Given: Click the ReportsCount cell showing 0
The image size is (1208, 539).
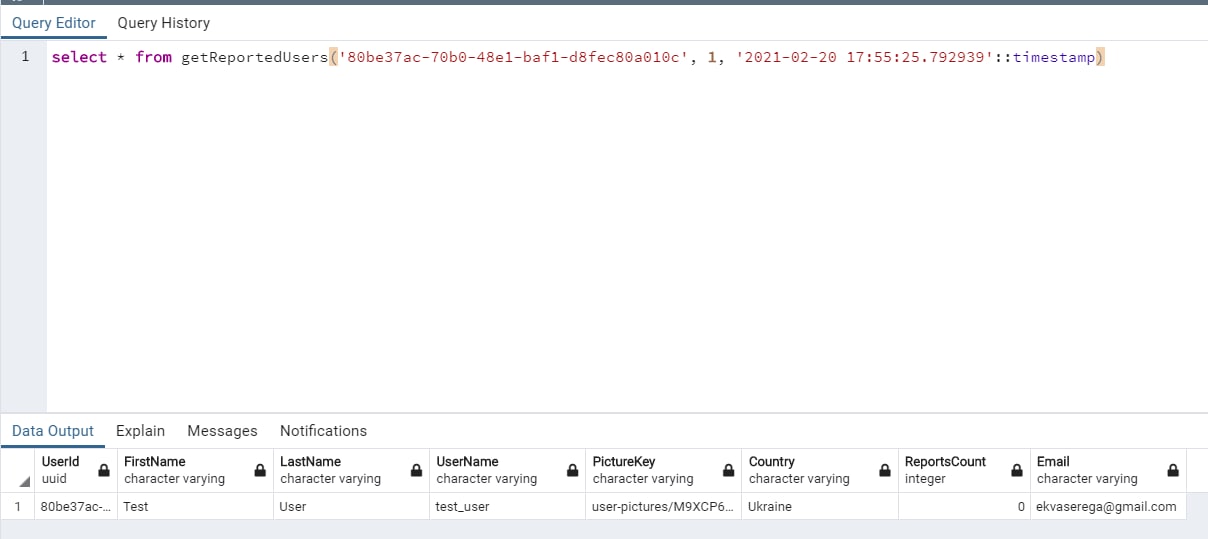Looking at the screenshot, I should [964, 506].
